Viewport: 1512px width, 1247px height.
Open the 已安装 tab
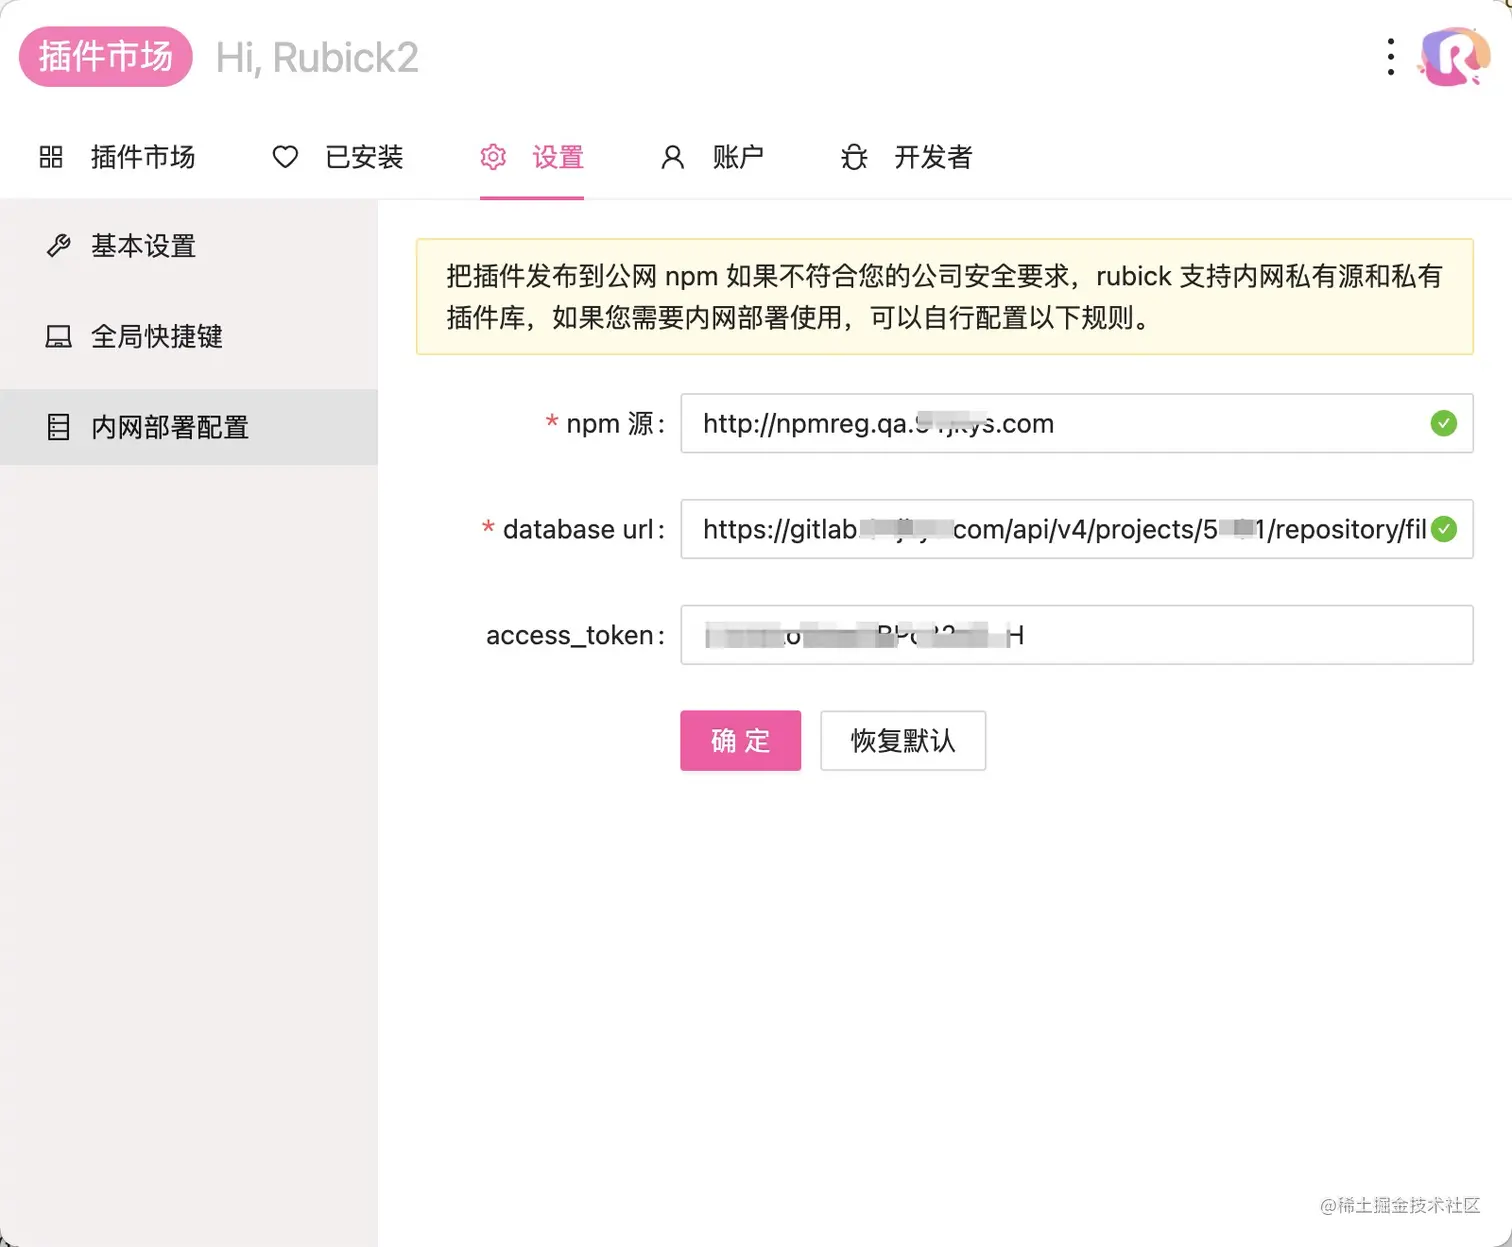tap(338, 157)
